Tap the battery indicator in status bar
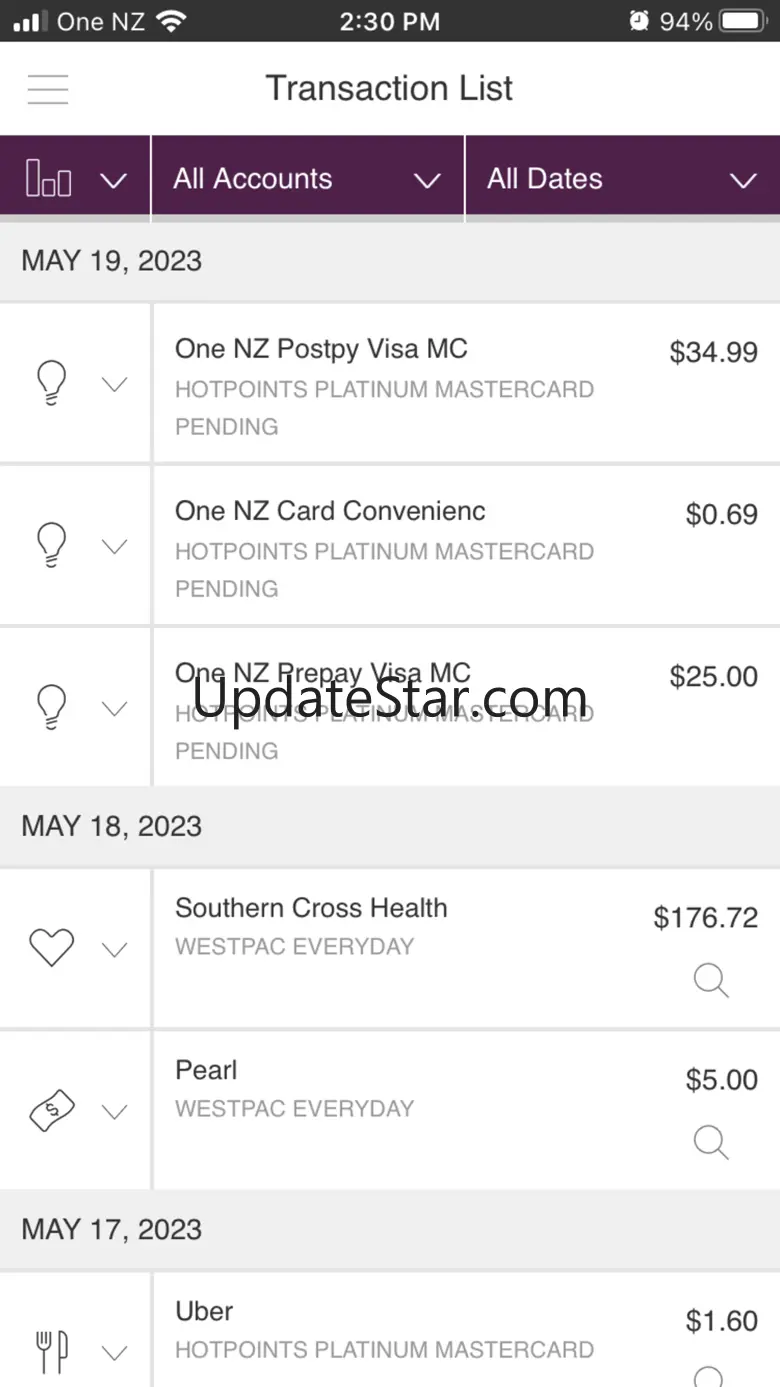 pyautogui.click(x=743, y=21)
